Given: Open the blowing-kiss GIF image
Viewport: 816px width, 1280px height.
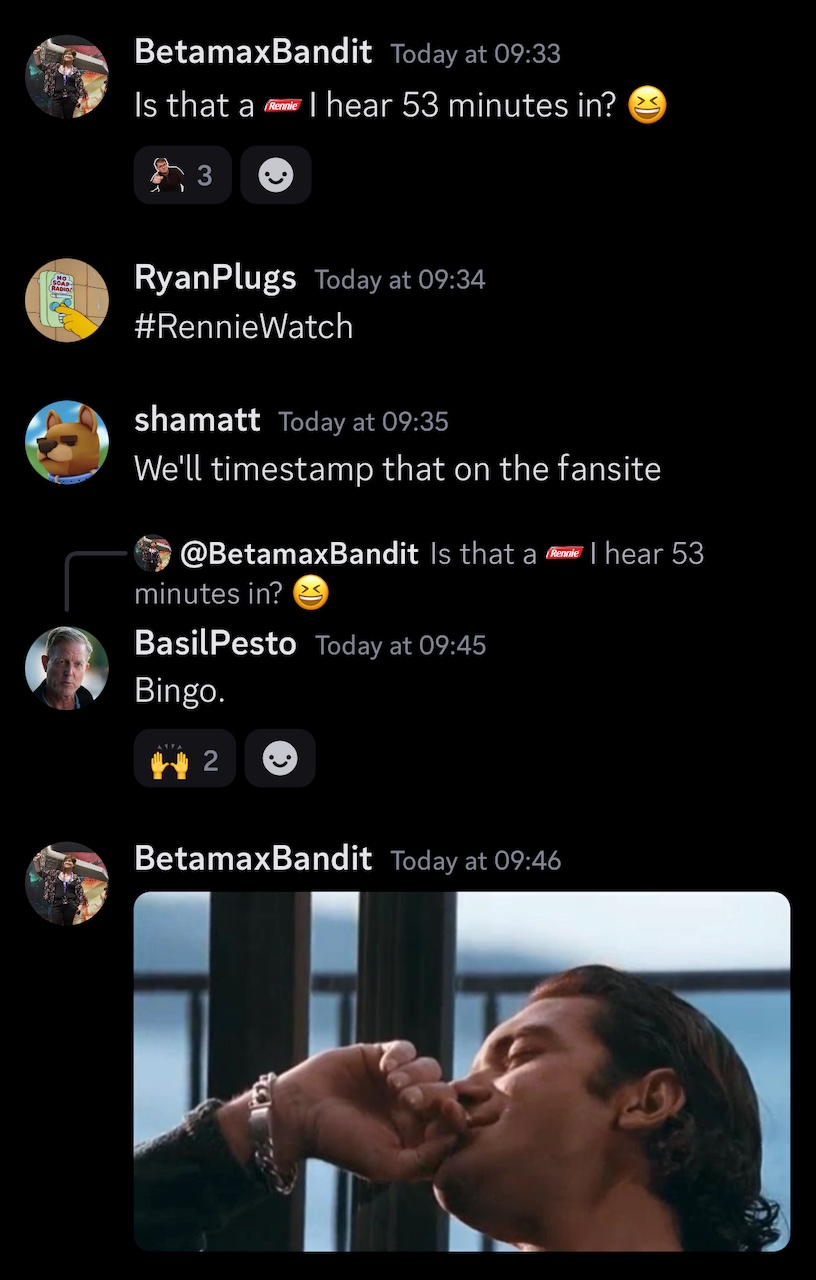Looking at the screenshot, I should 462,1071.
